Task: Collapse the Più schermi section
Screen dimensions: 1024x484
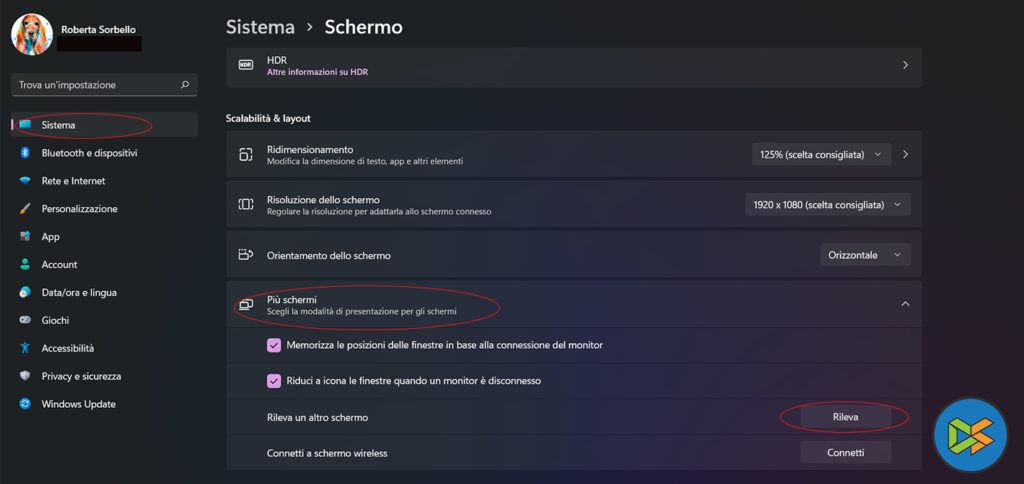Action: (x=905, y=304)
